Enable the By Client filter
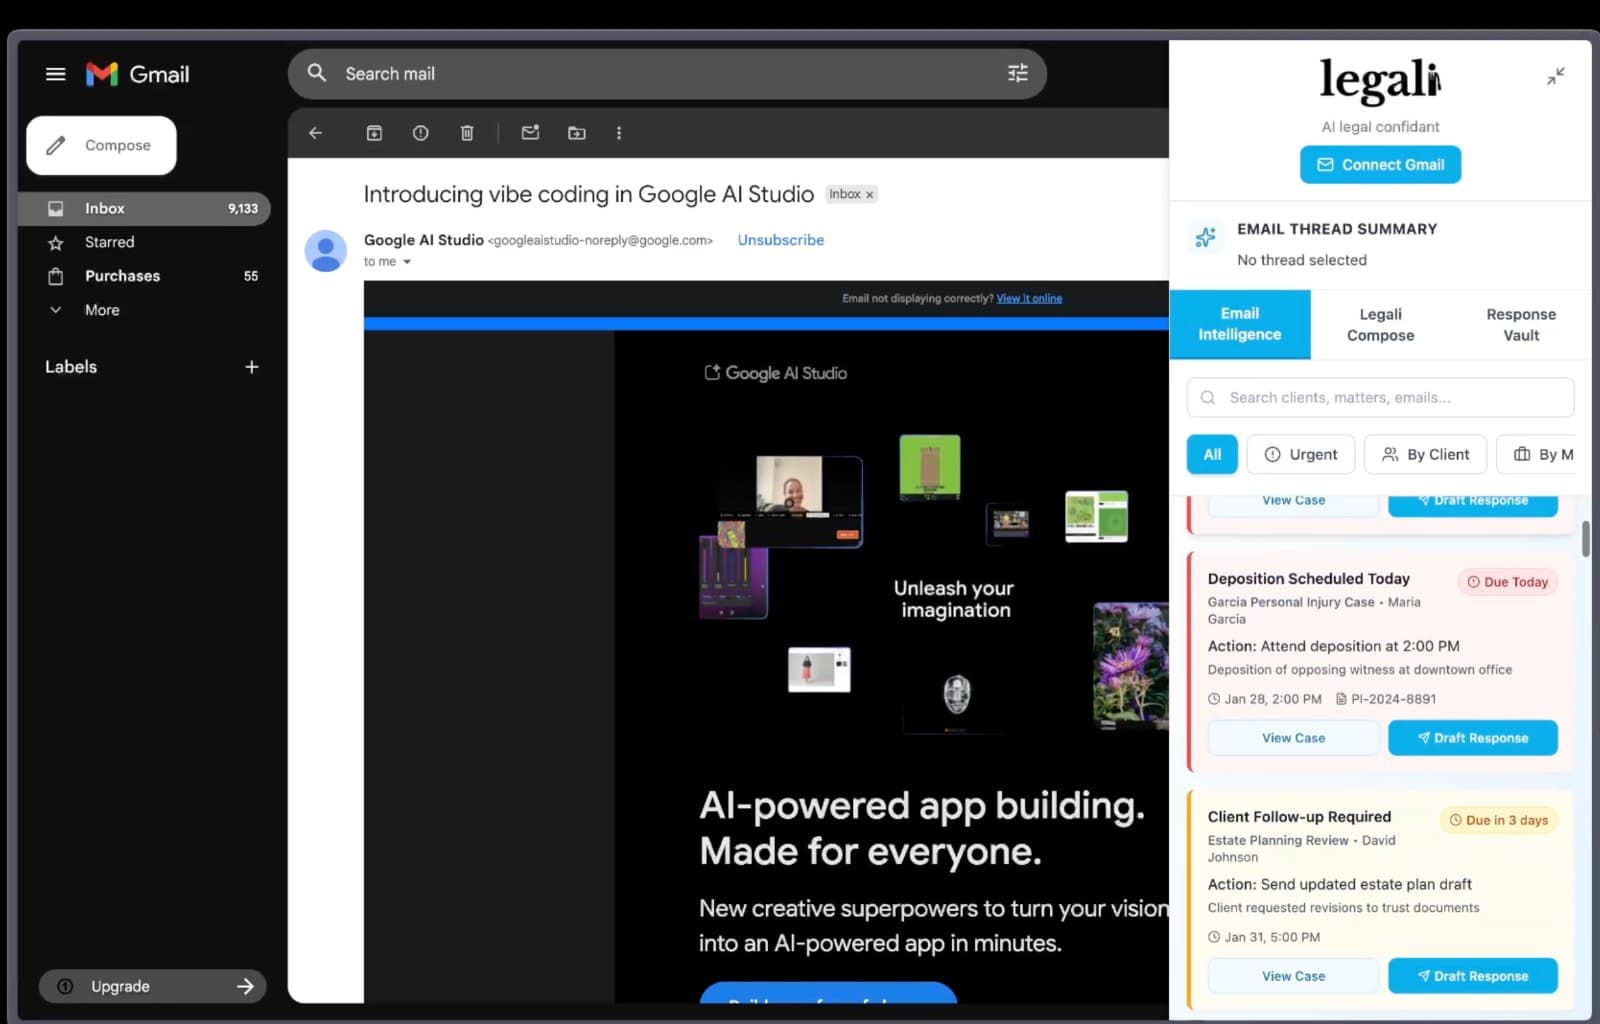The image size is (1600, 1024). coord(1424,454)
